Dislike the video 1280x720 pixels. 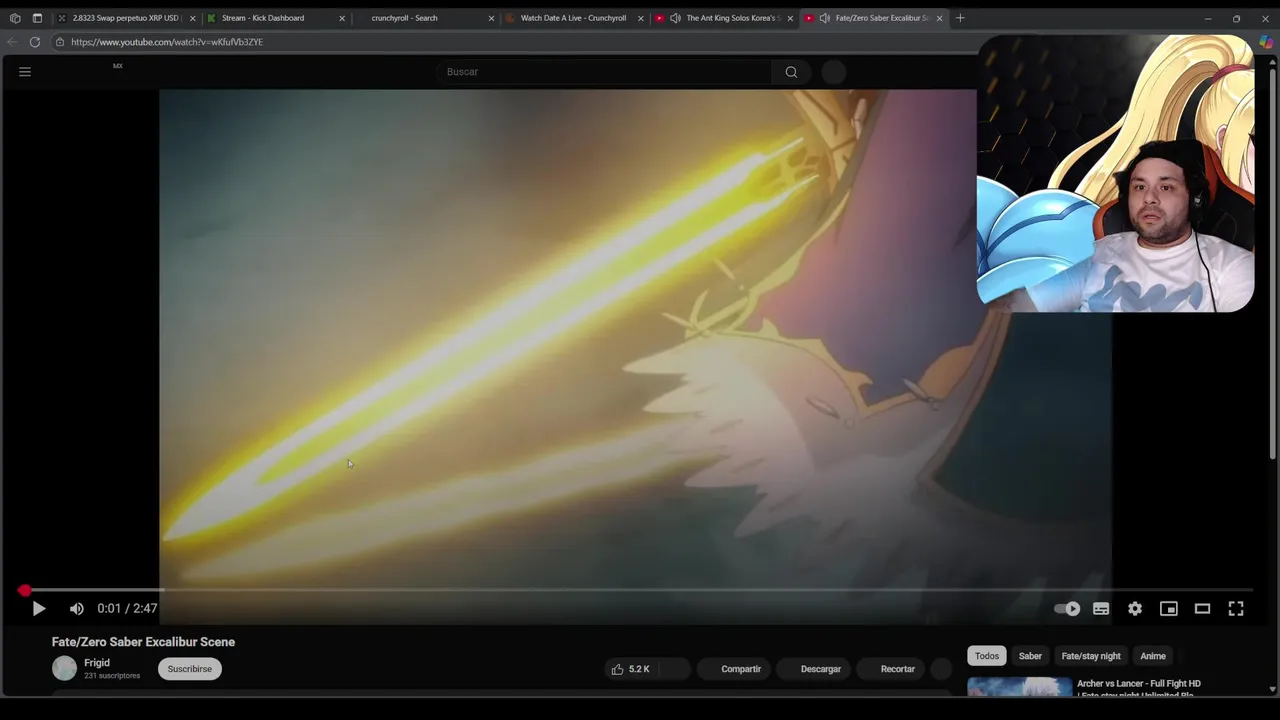click(673, 669)
